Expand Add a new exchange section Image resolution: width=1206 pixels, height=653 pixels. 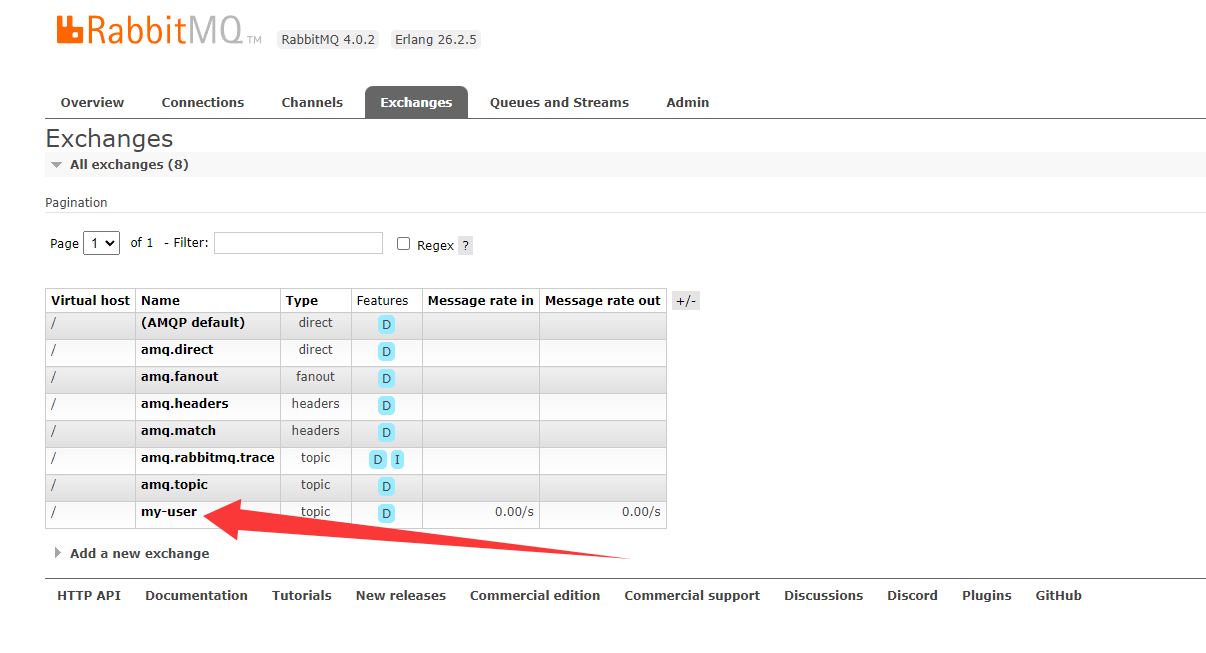(139, 553)
